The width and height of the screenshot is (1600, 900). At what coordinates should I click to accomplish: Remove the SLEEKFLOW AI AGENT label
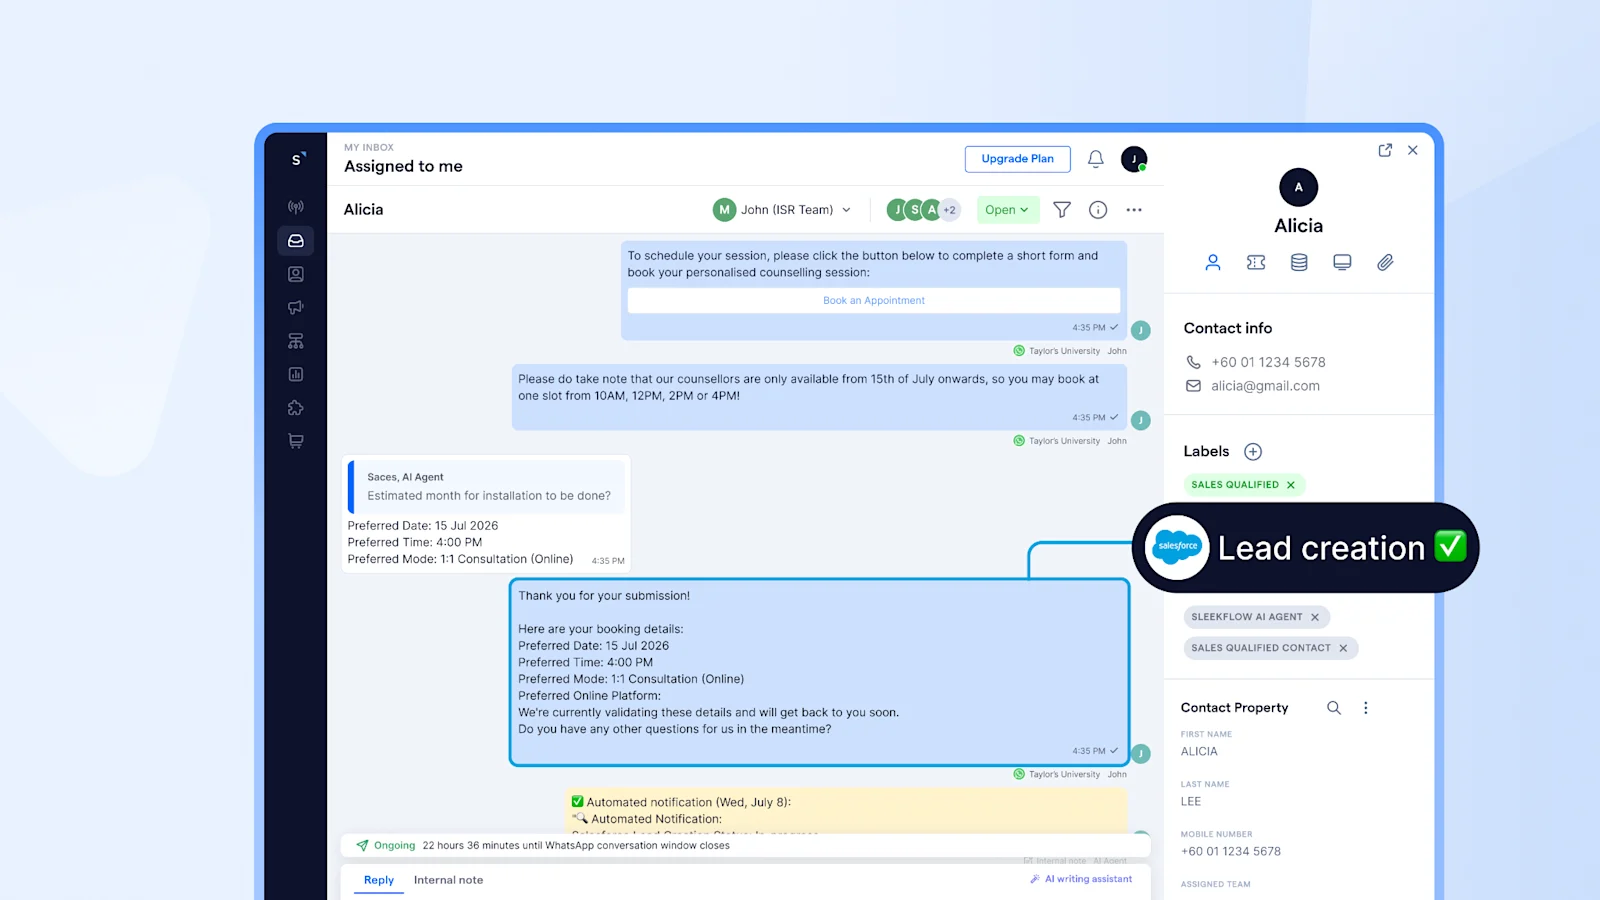click(x=1315, y=617)
